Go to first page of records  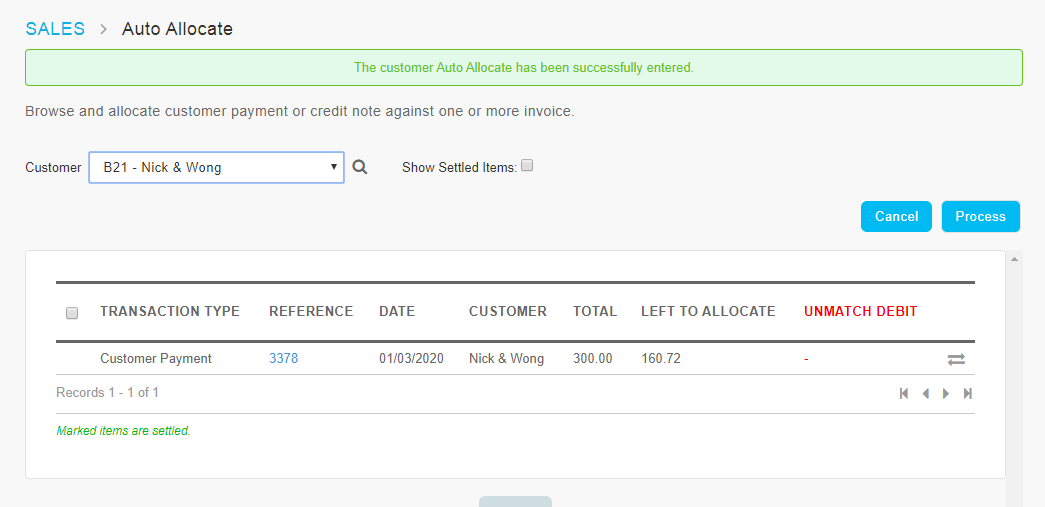tap(904, 394)
